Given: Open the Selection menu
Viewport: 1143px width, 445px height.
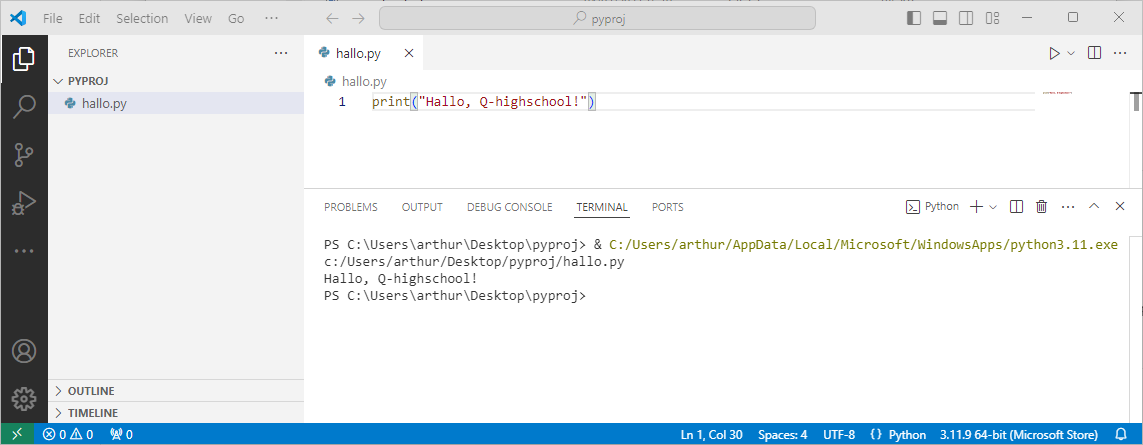Looking at the screenshot, I should click(142, 18).
